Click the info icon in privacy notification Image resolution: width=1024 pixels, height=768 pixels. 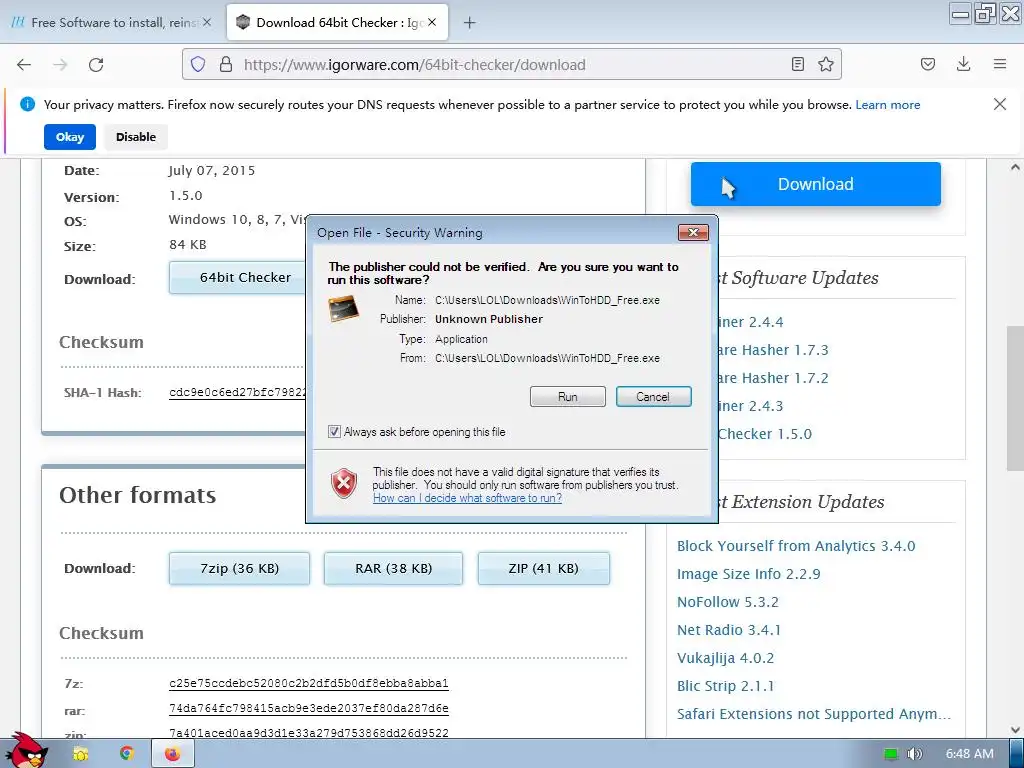point(27,104)
